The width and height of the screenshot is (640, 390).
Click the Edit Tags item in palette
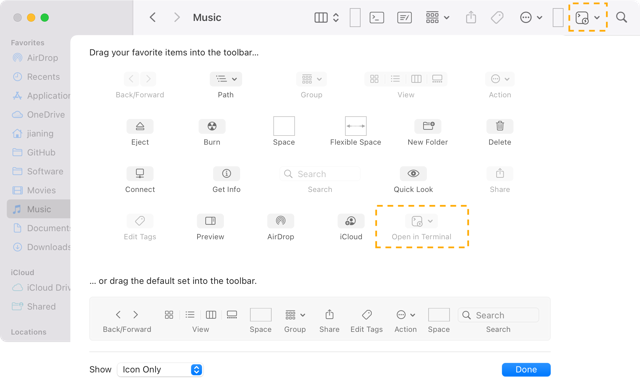point(140,221)
